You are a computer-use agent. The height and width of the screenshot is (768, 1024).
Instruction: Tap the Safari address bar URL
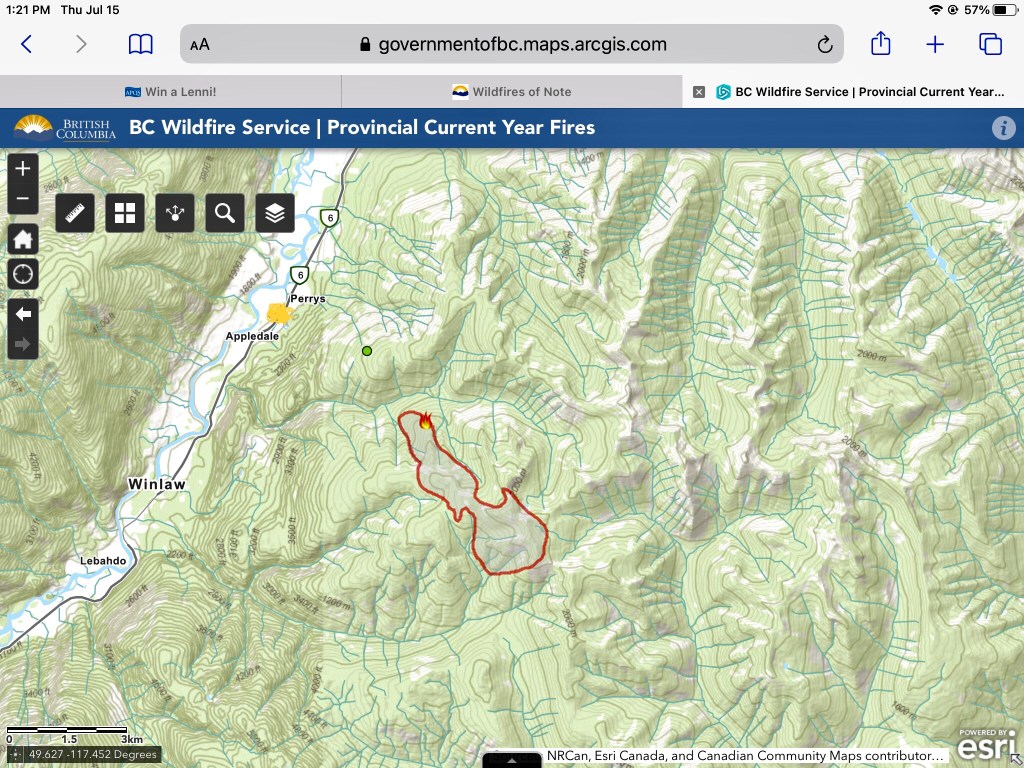tap(512, 44)
